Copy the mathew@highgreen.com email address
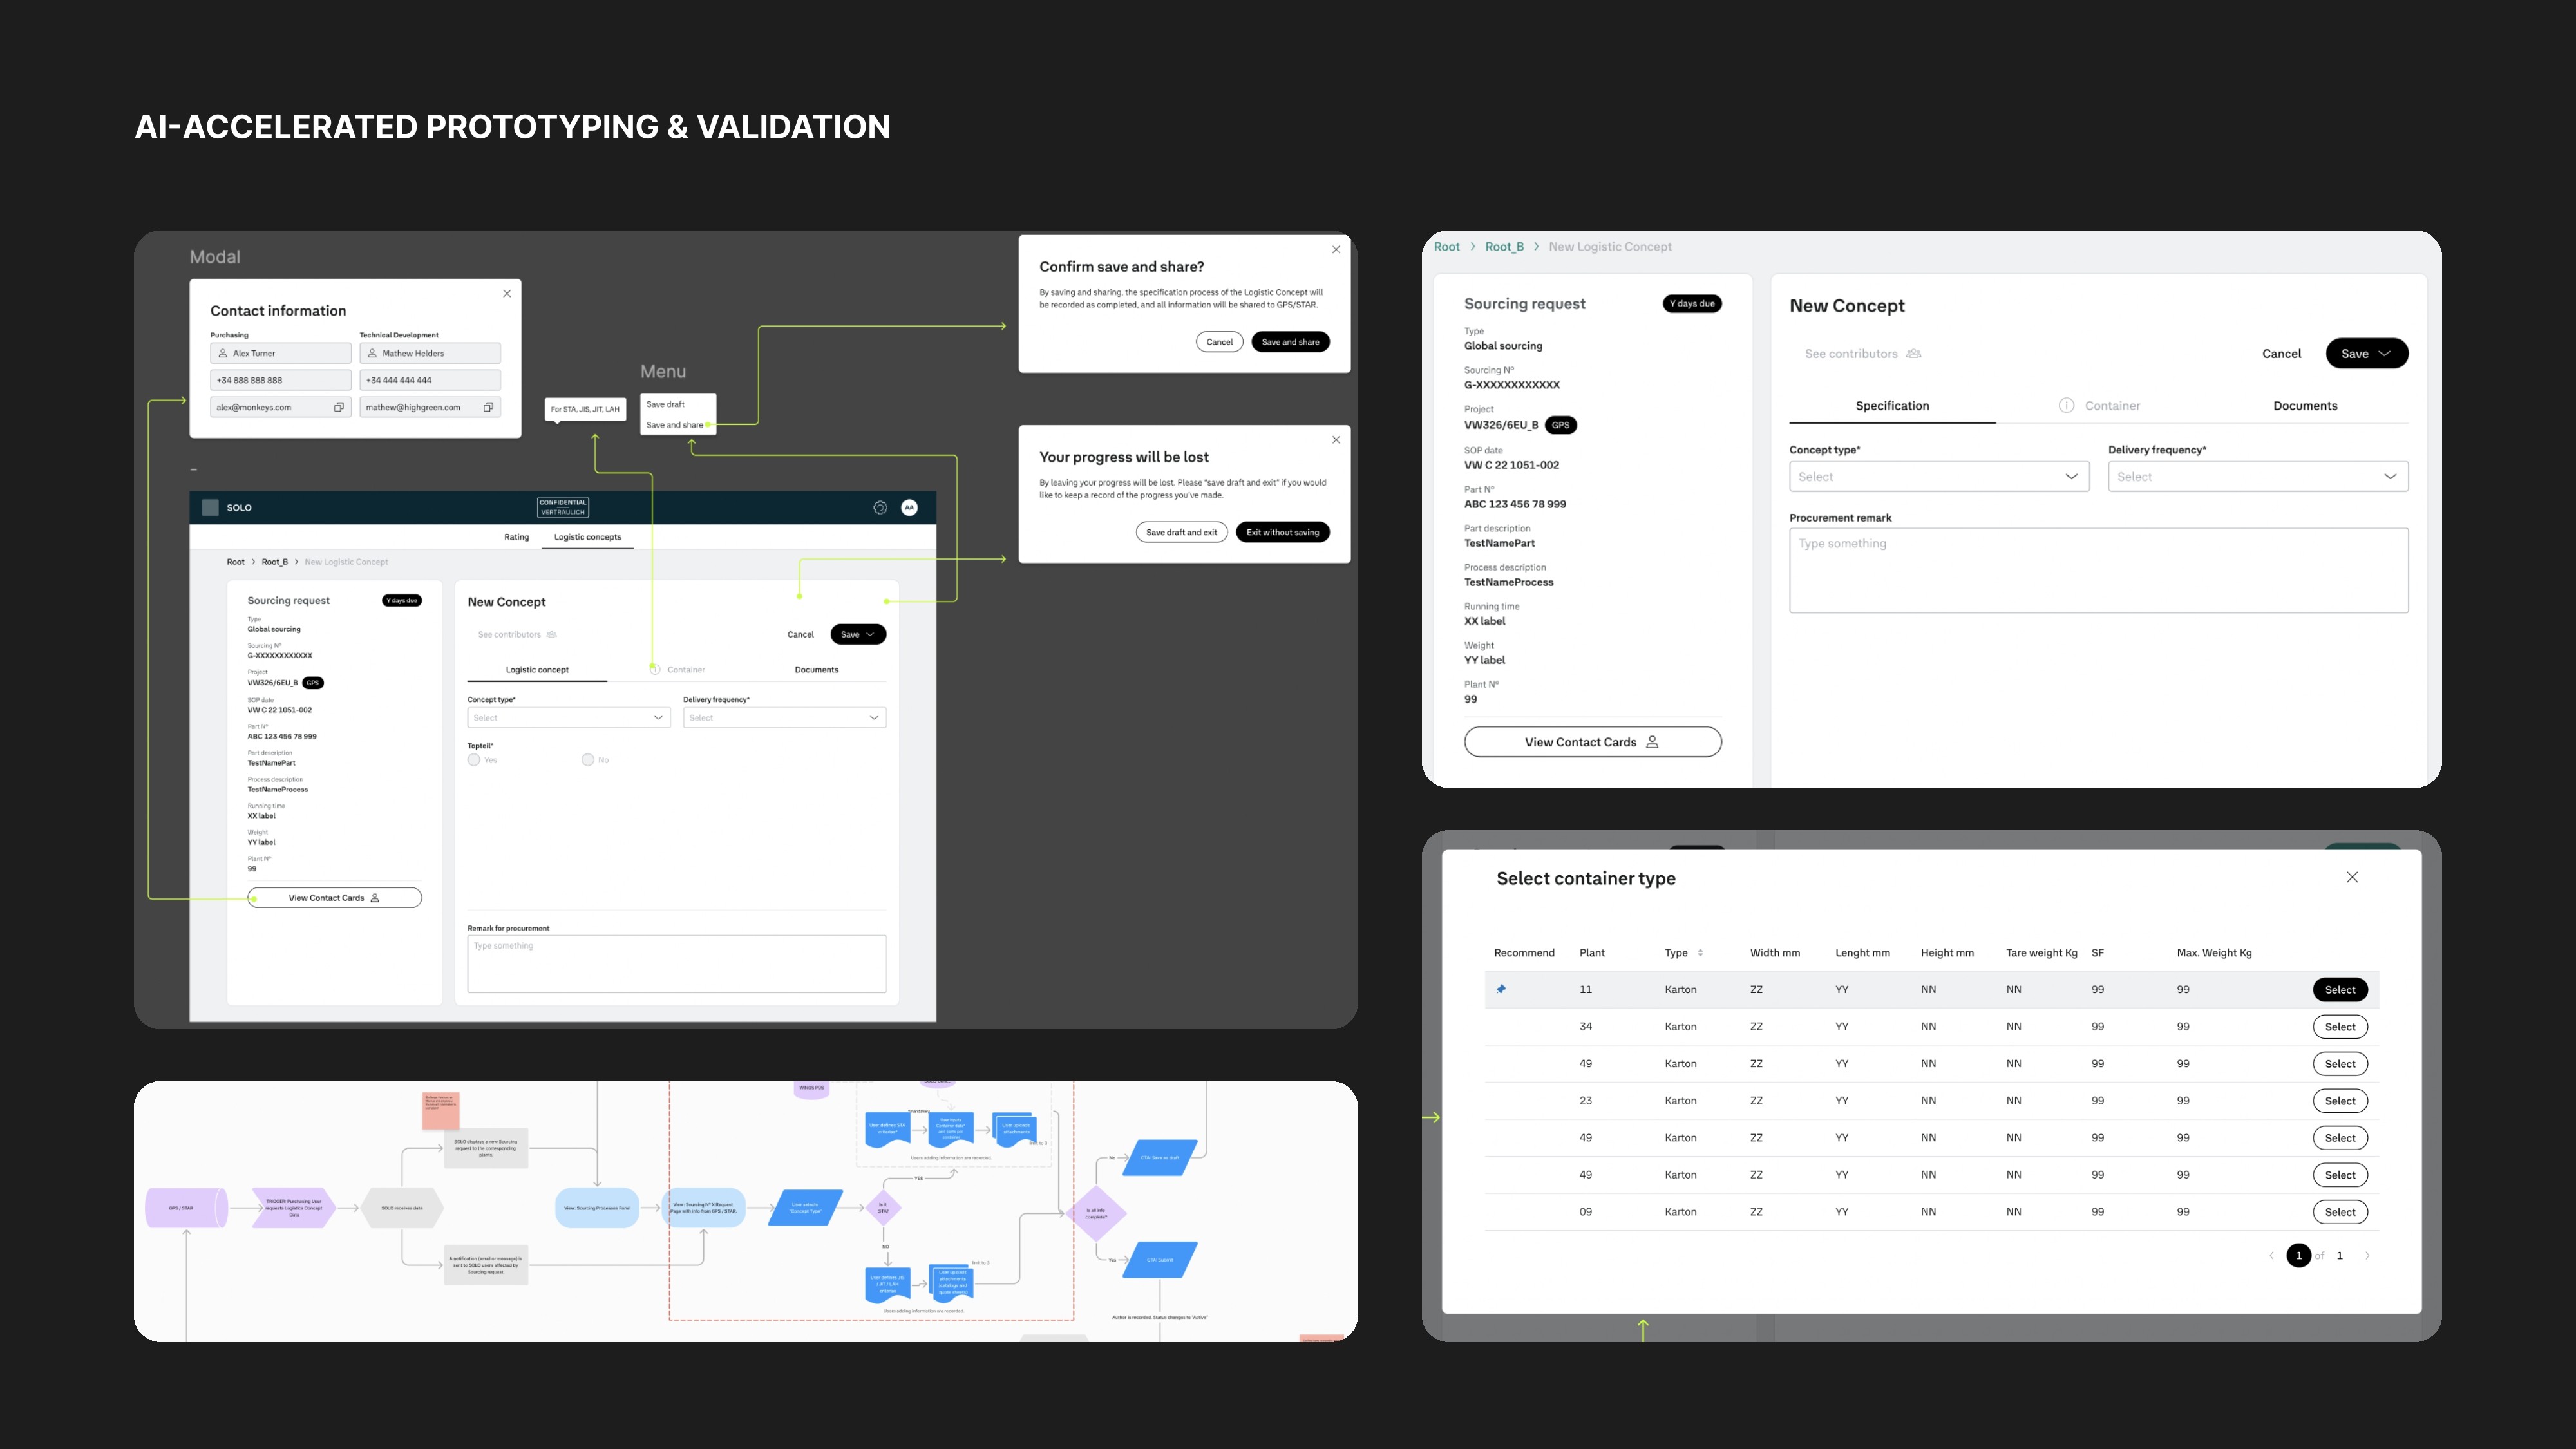2576x1449 pixels. tap(488, 407)
